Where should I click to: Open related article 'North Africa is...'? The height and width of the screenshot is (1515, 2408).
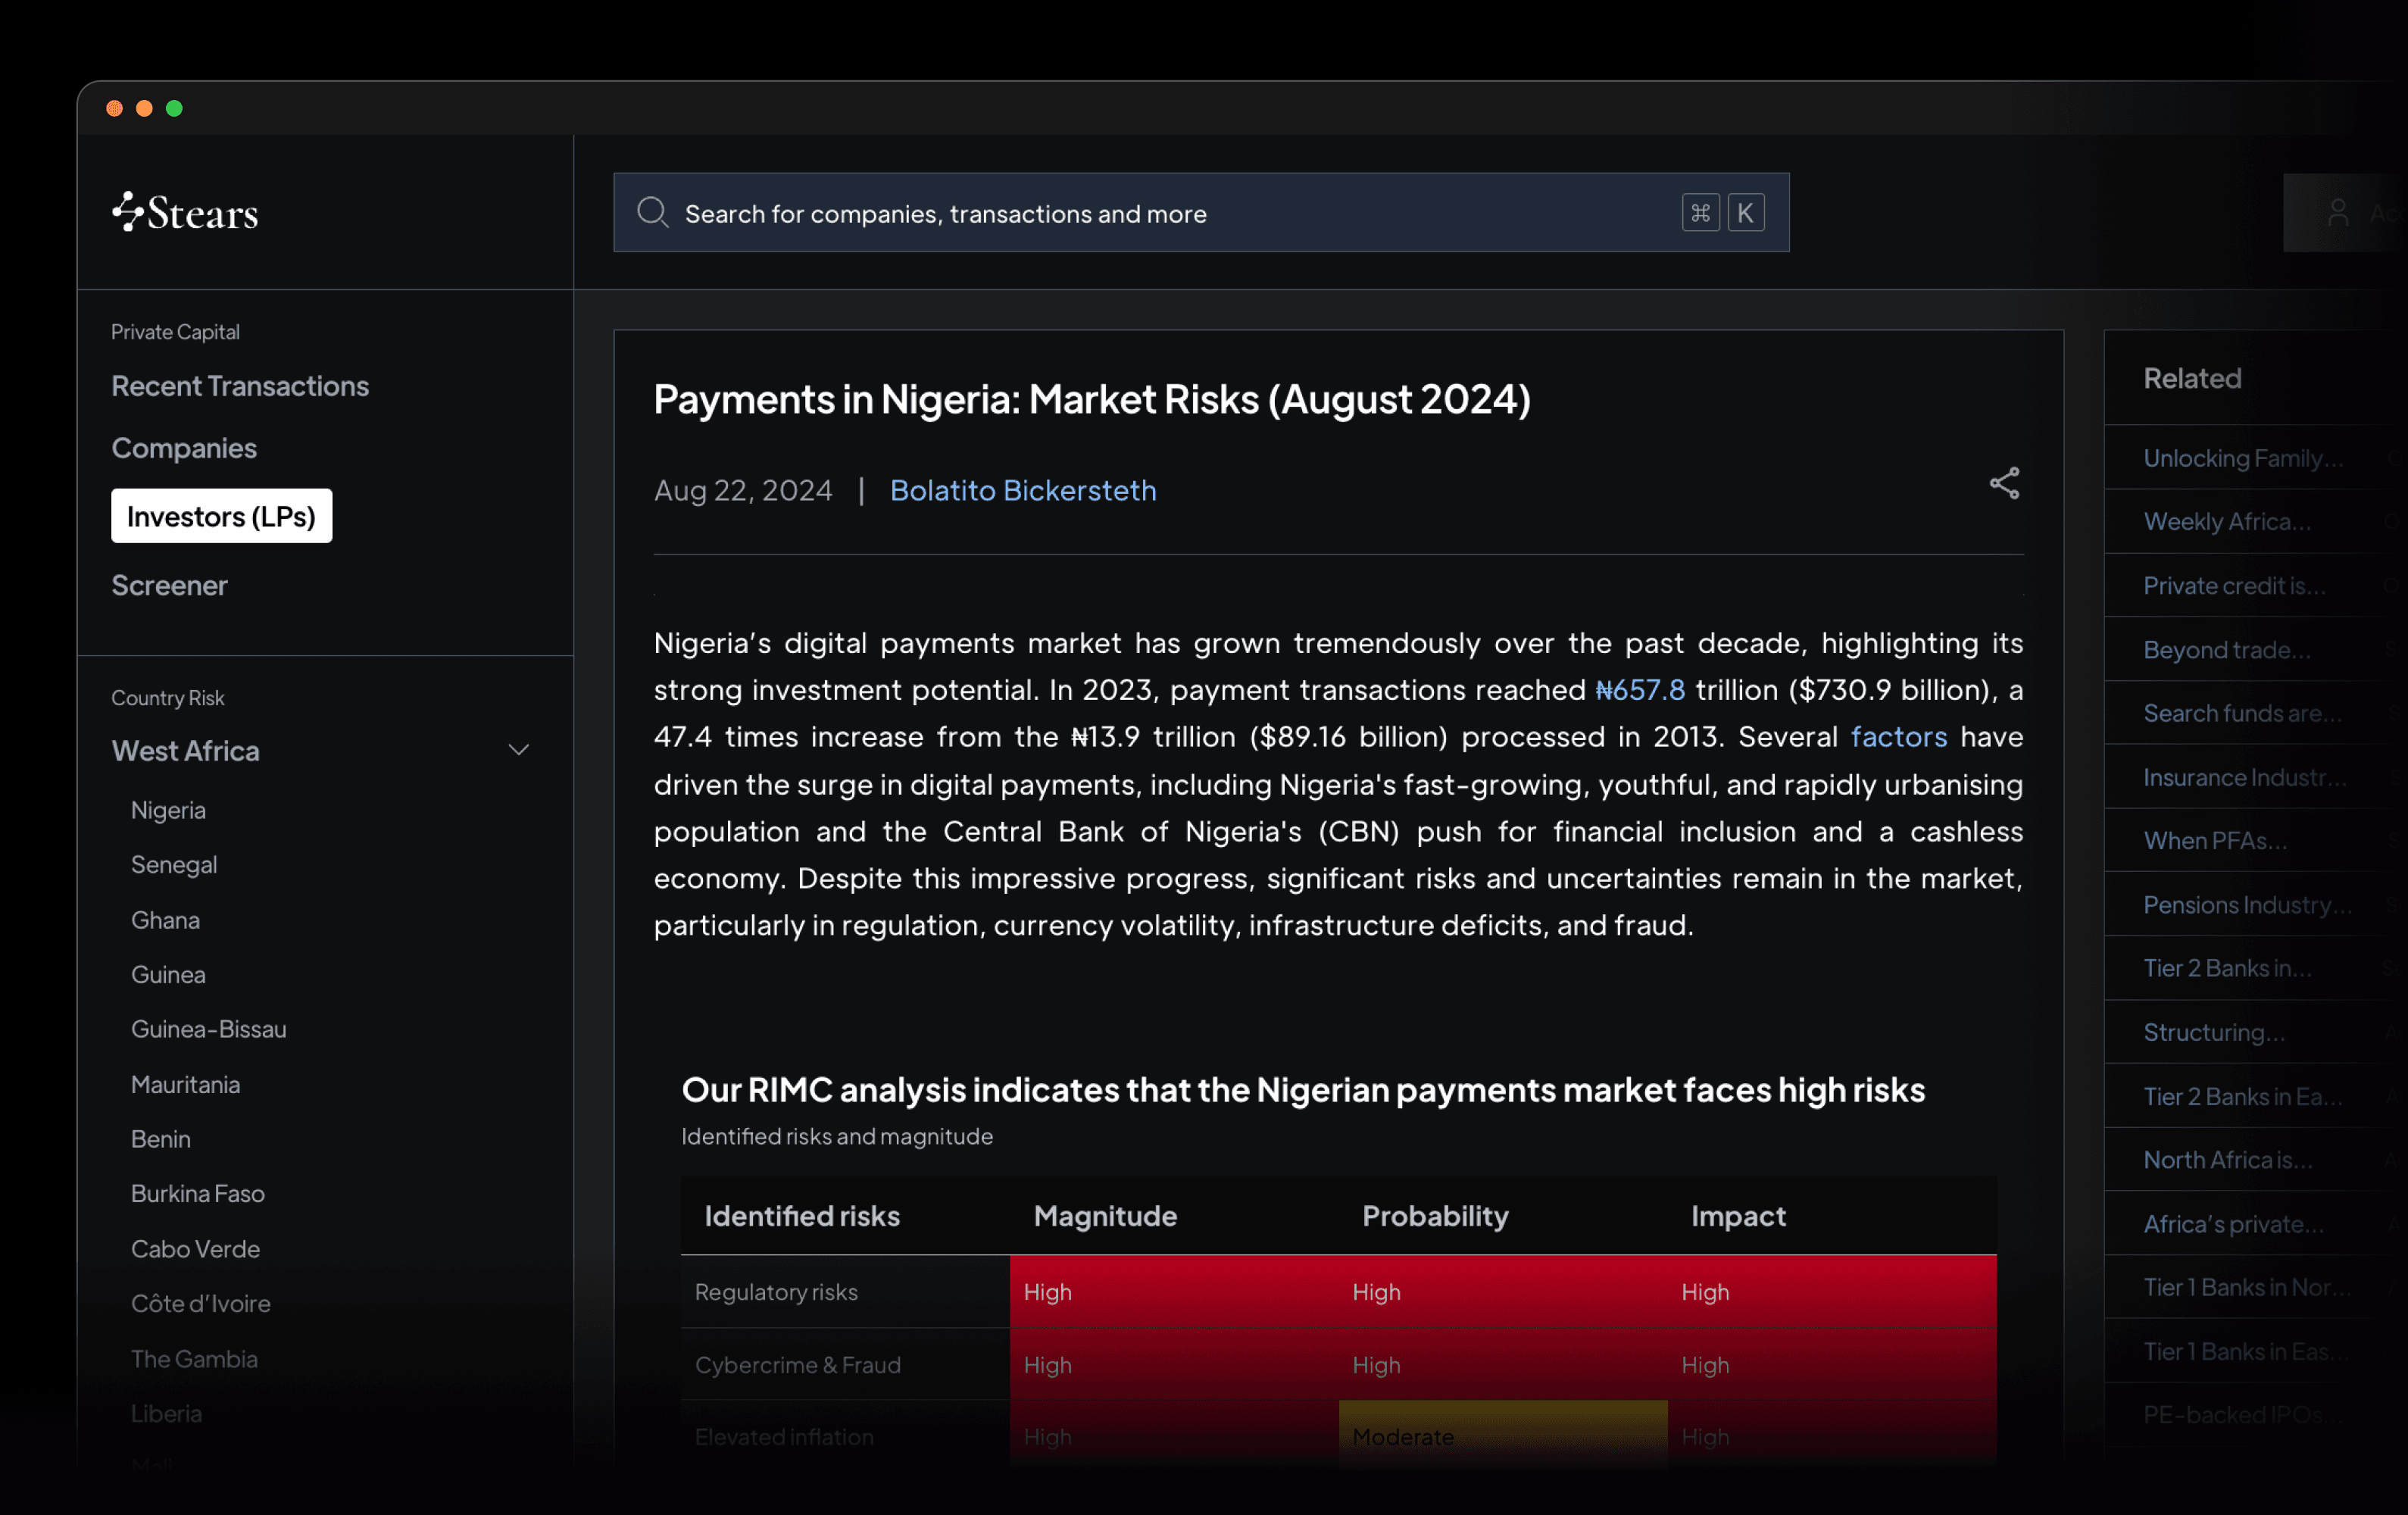pos(2228,1160)
